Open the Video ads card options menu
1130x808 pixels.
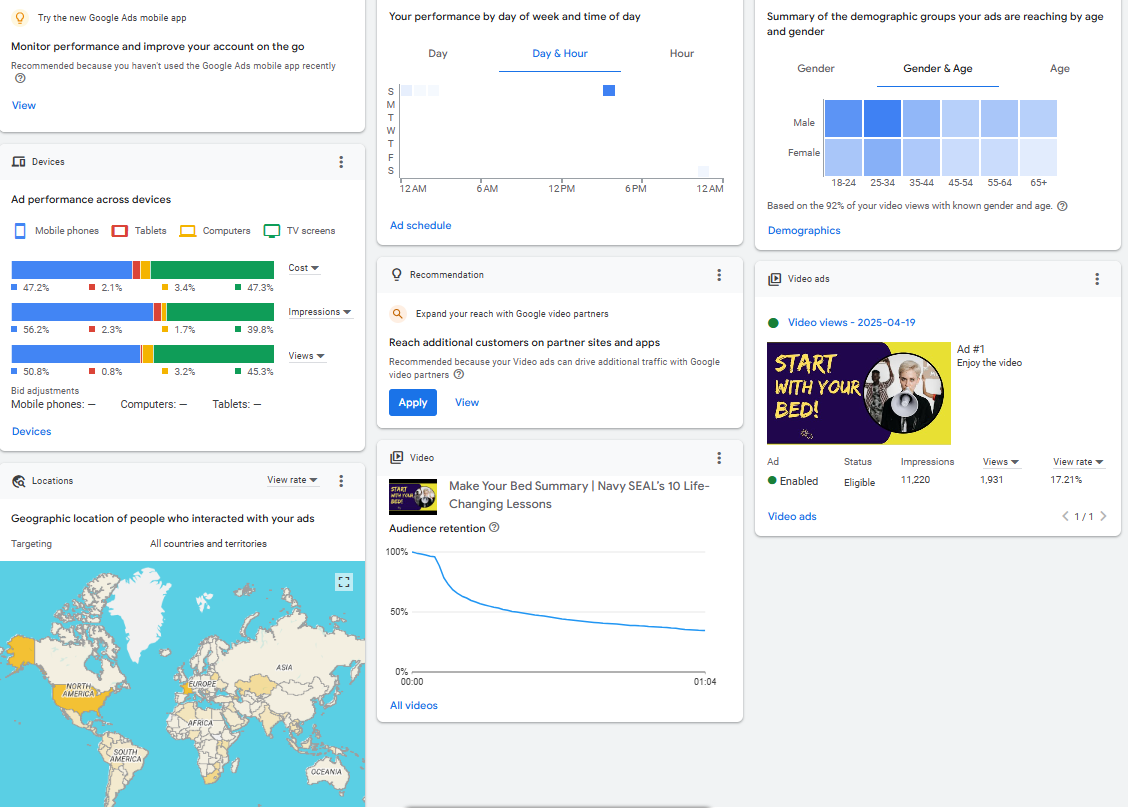click(x=1097, y=279)
